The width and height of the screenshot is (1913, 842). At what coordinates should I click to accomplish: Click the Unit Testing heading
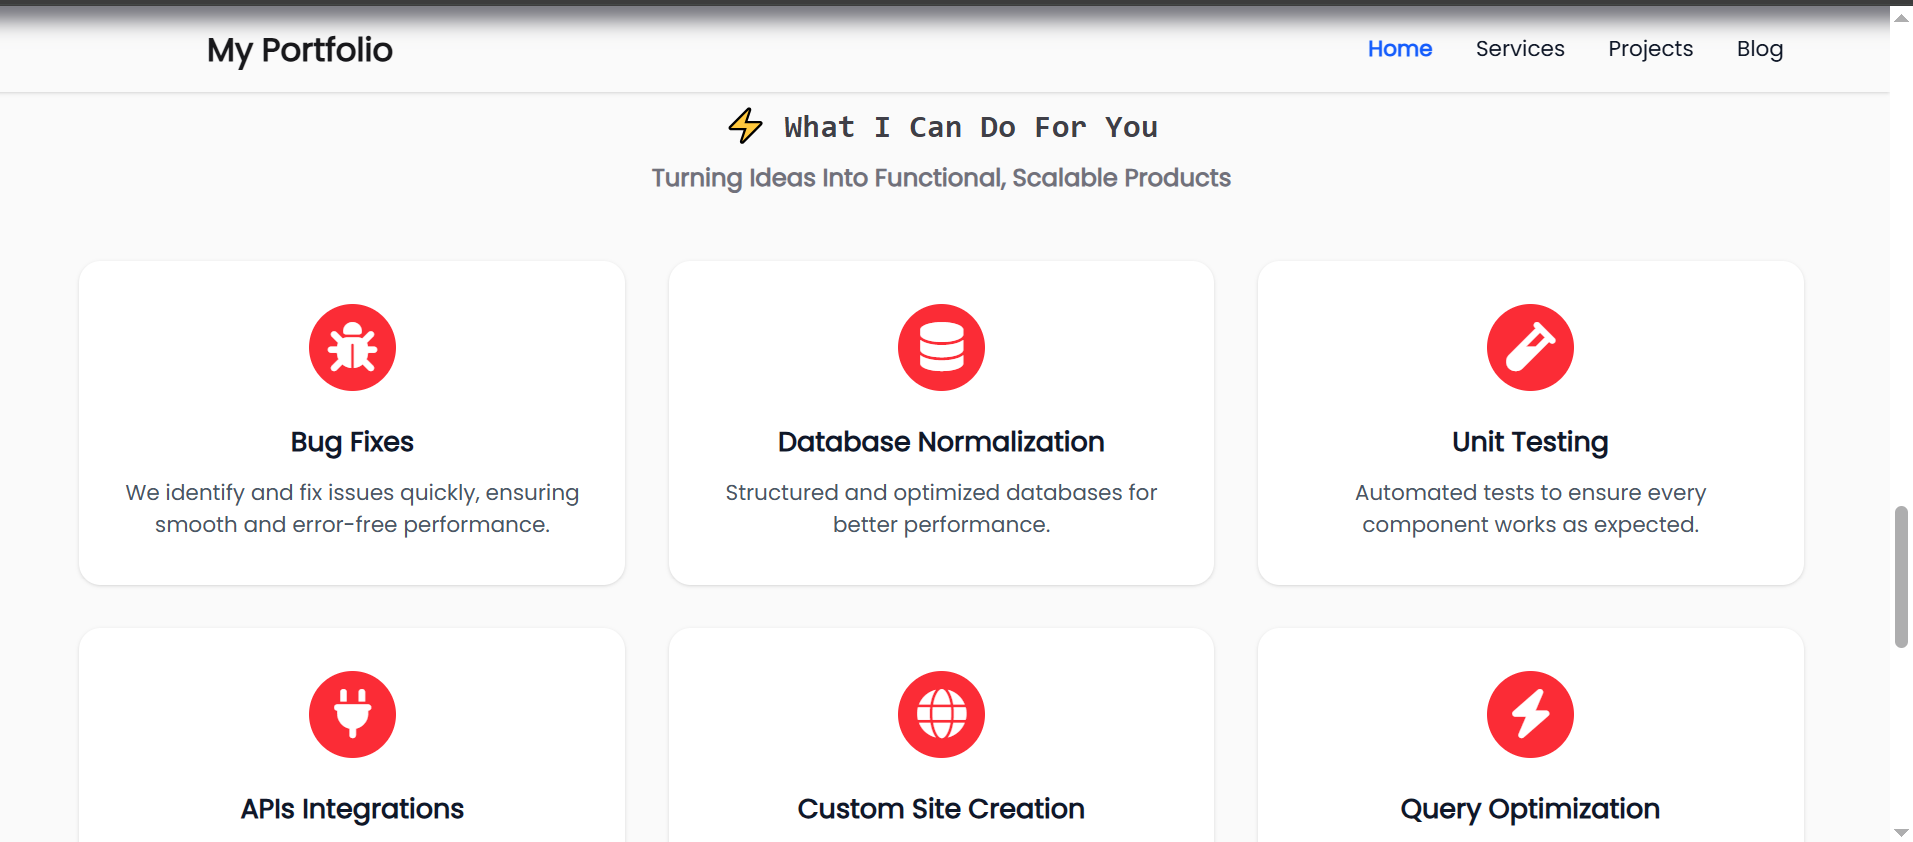[1530, 442]
